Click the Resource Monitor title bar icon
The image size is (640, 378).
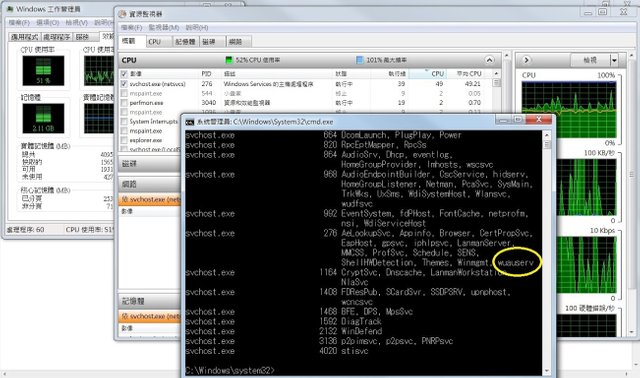pyautogui.click(x=122, y=14)
